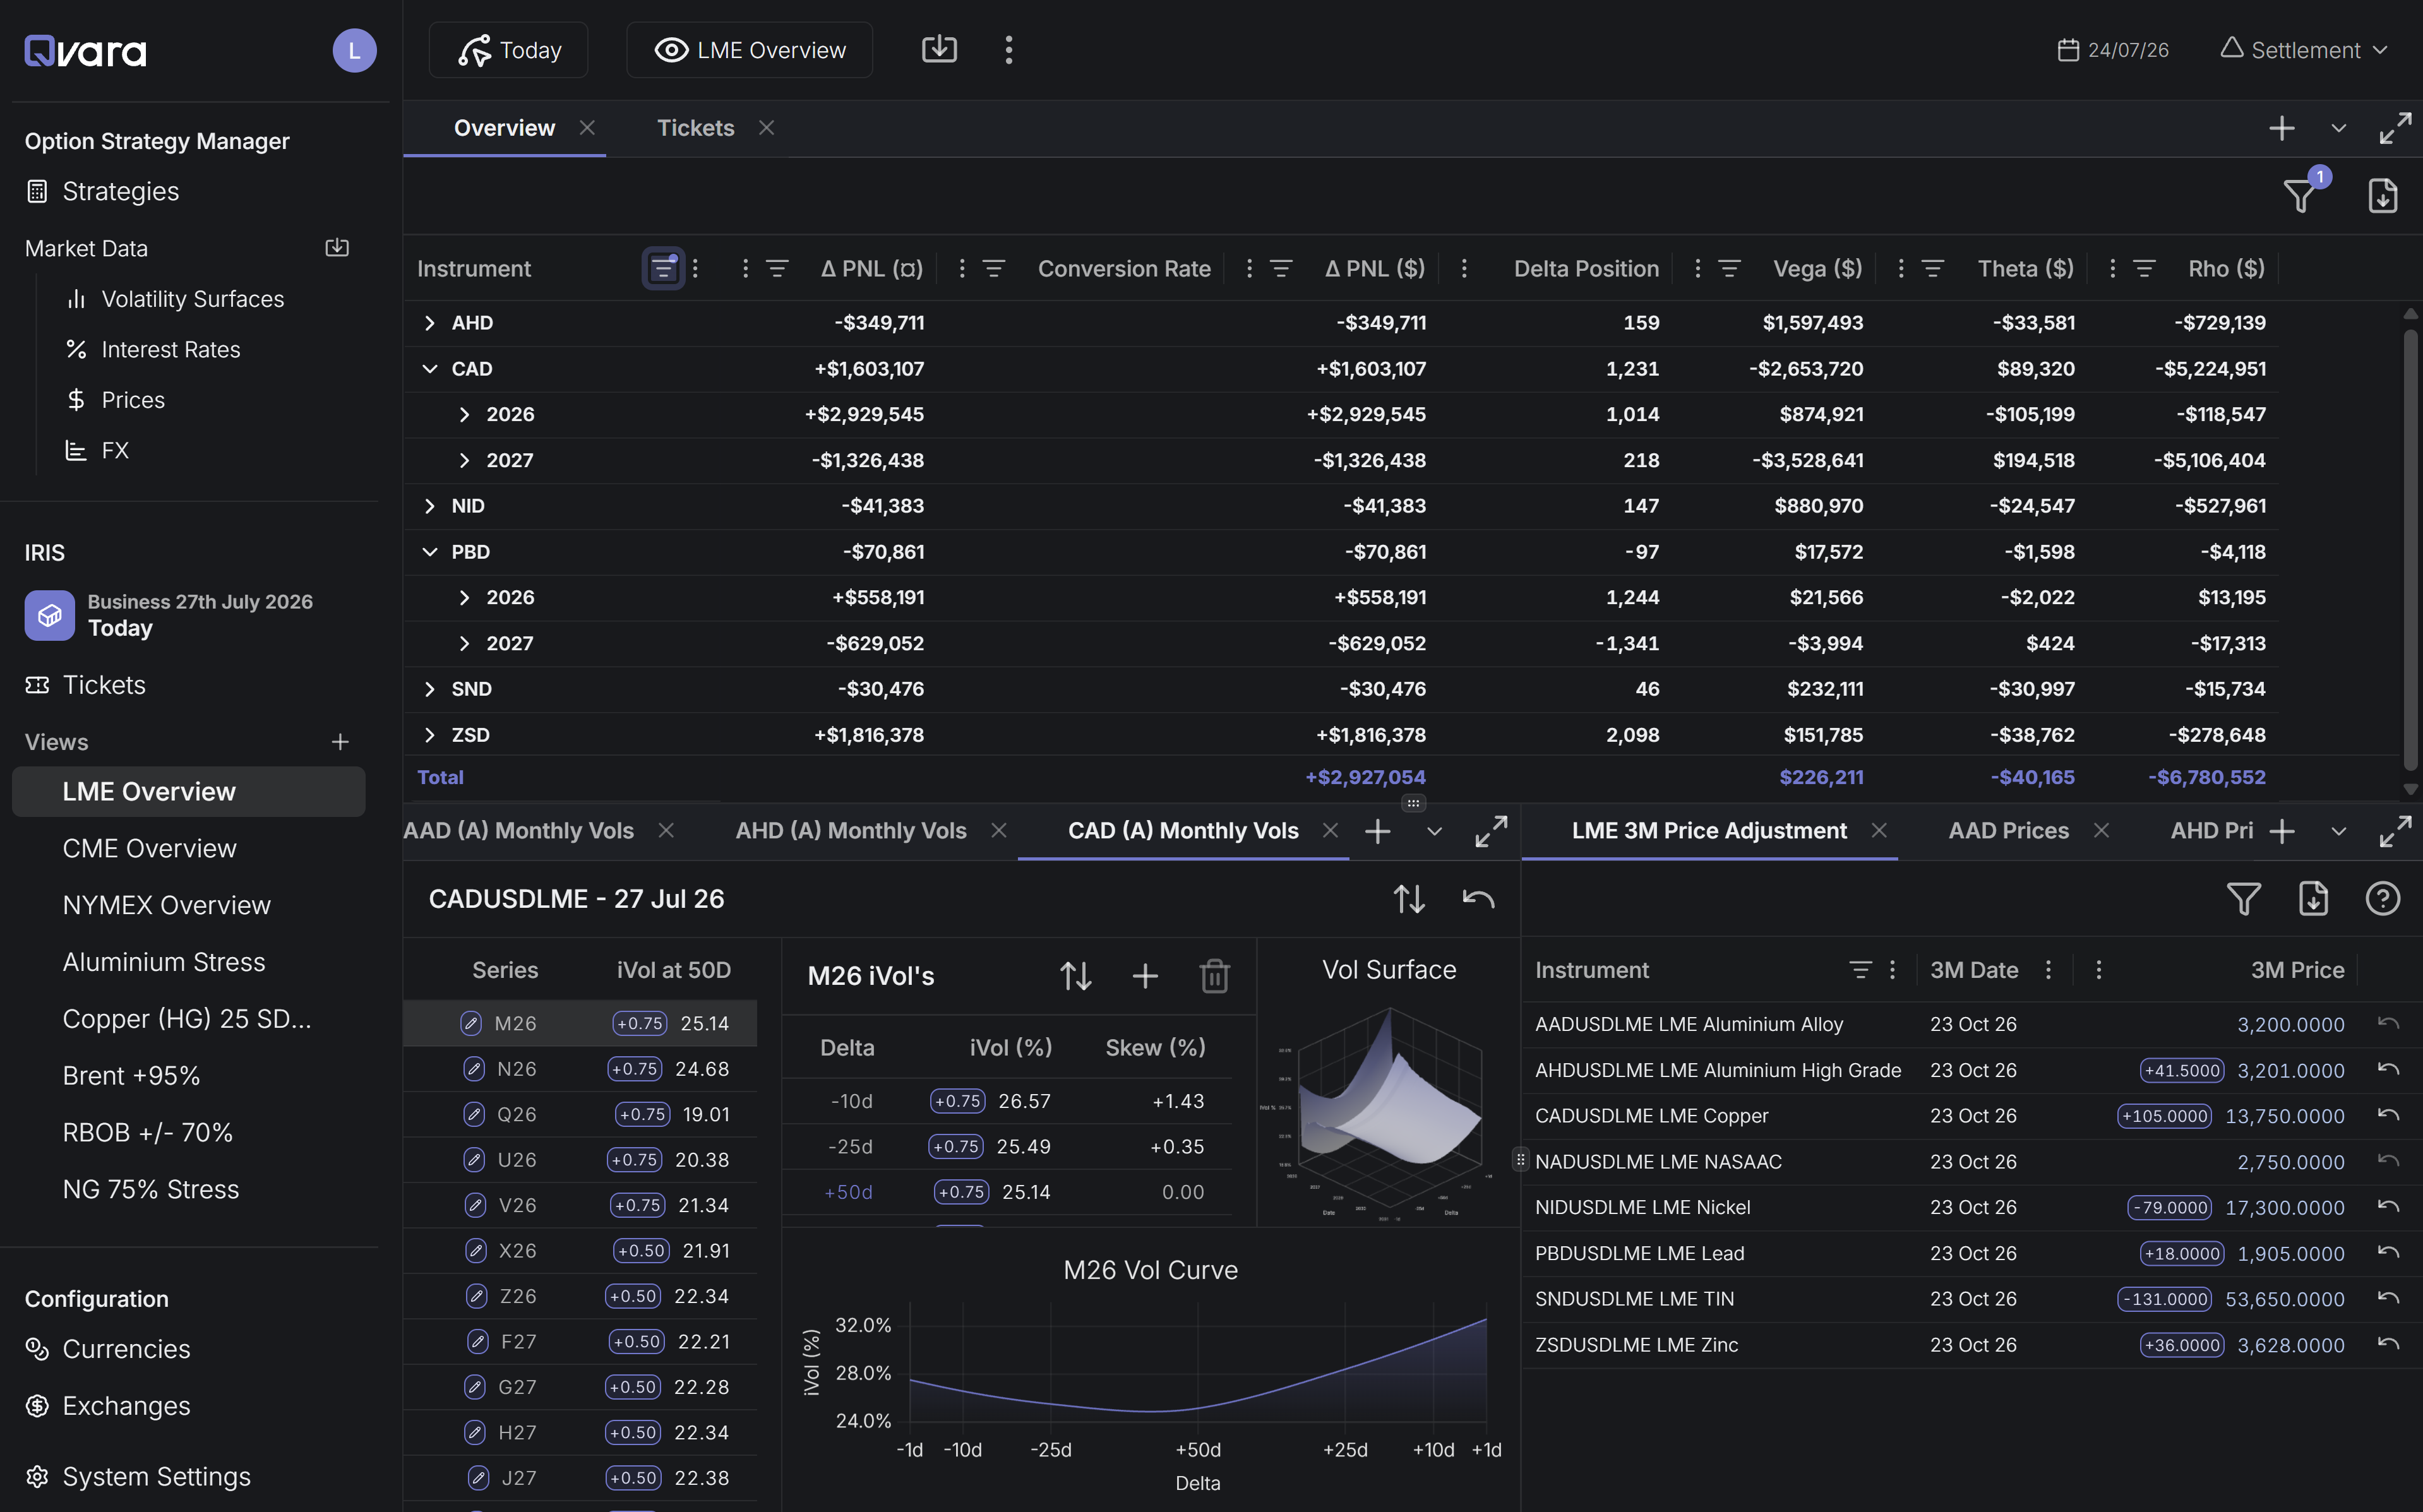Click the edit pencil icon for M26 series

(471, 1023)
